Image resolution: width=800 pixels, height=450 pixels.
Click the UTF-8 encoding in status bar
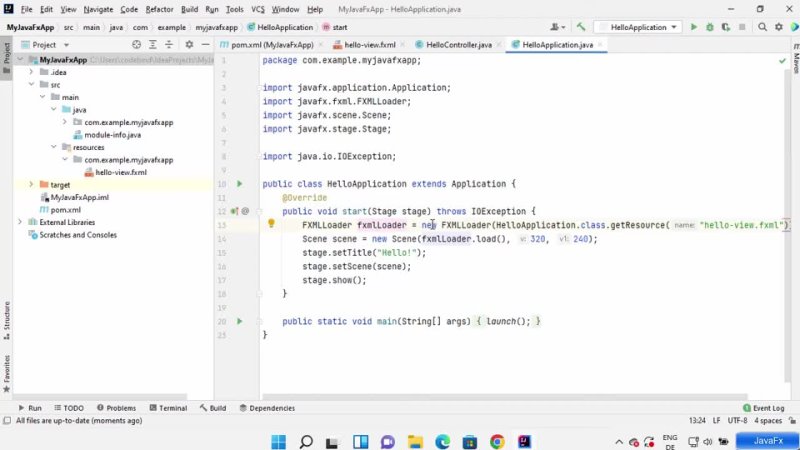737,421
